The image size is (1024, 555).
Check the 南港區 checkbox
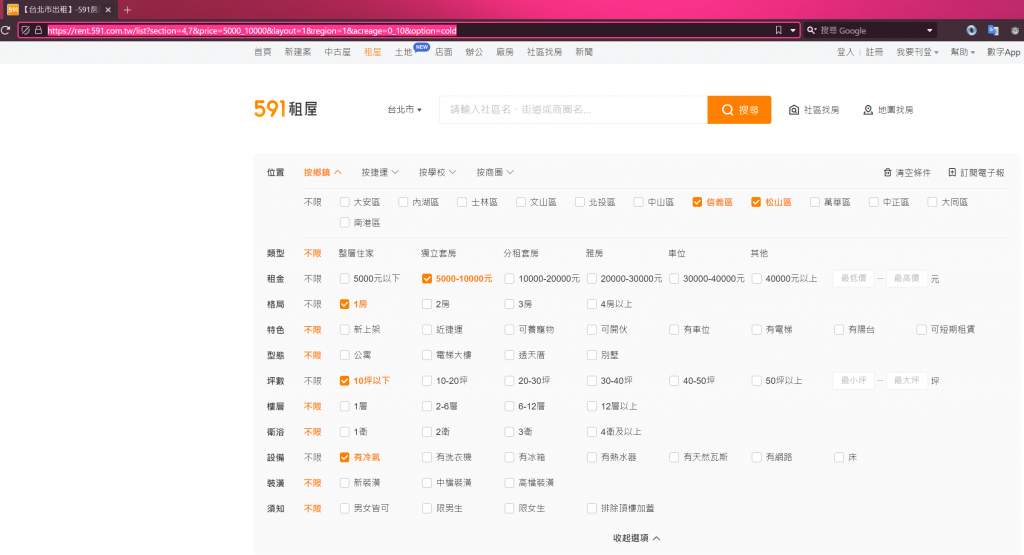click(345, 223)
